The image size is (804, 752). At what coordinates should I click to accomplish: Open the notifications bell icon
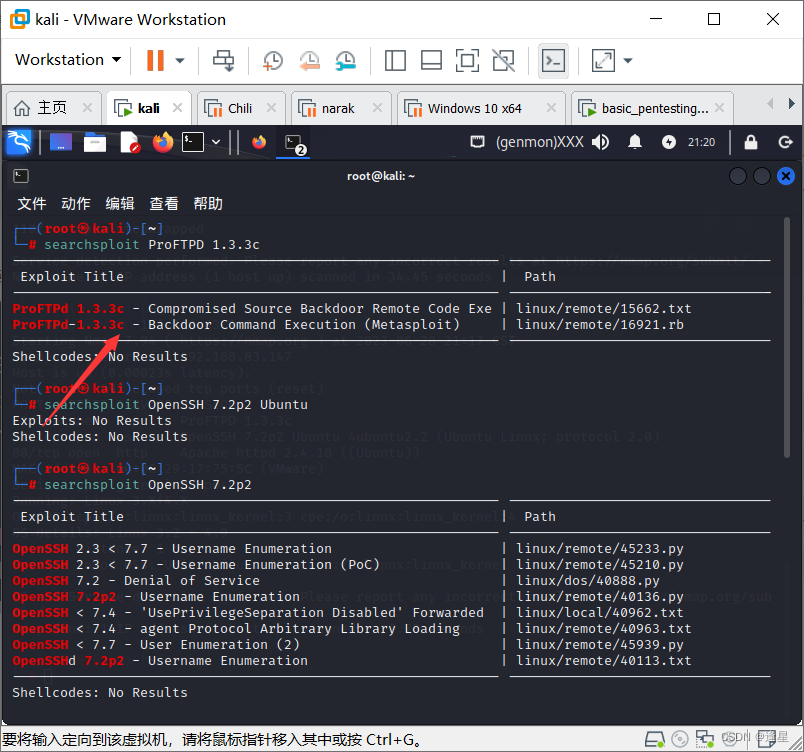click(635, 142)
